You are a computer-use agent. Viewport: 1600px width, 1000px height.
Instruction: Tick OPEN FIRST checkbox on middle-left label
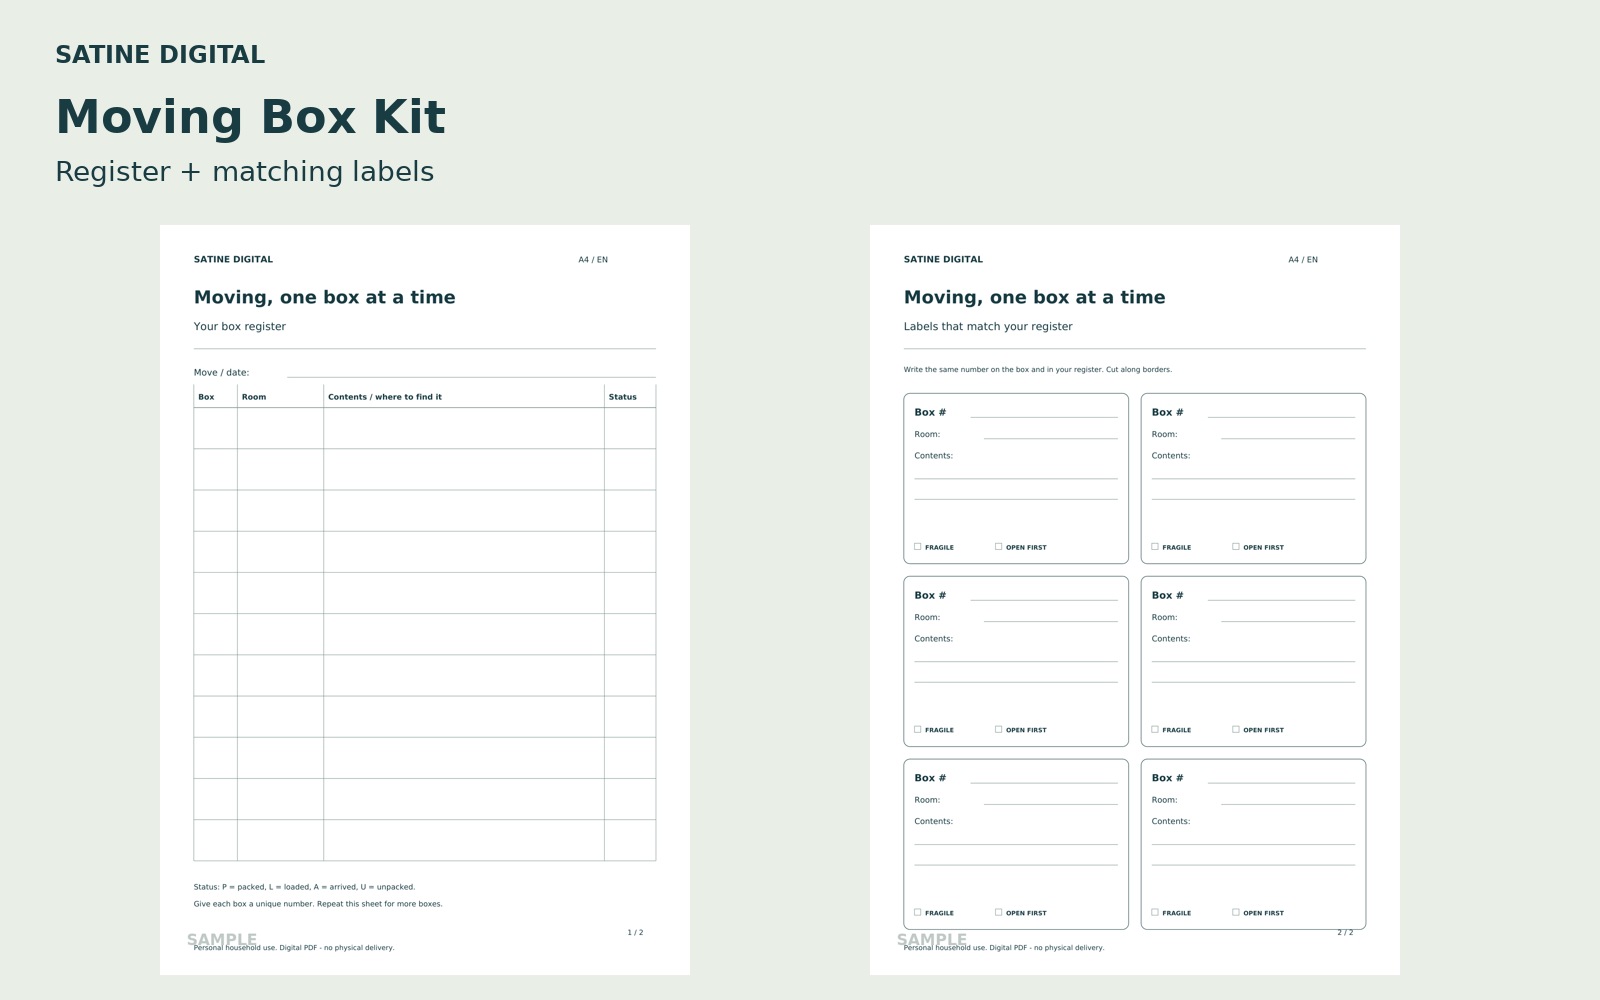[998, 729]
